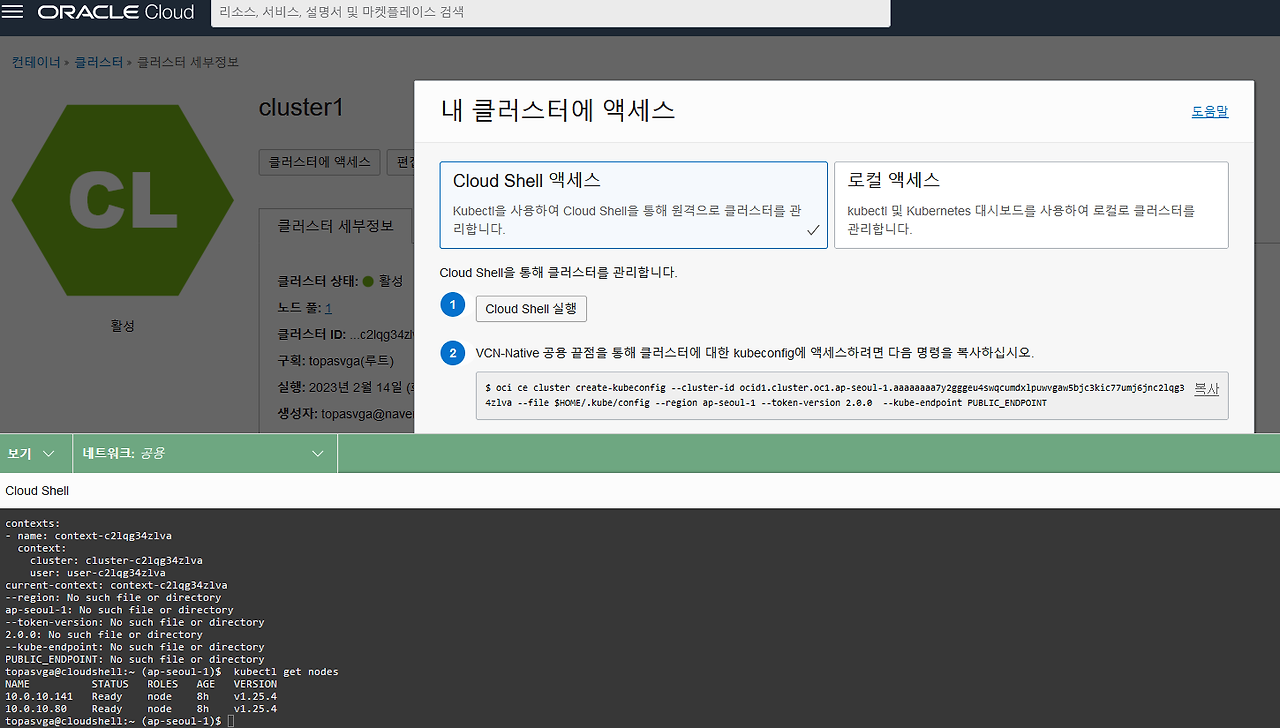Switch to the 클러스터 세부정보 tab
Screen dimensions: 1280x728
335,226
